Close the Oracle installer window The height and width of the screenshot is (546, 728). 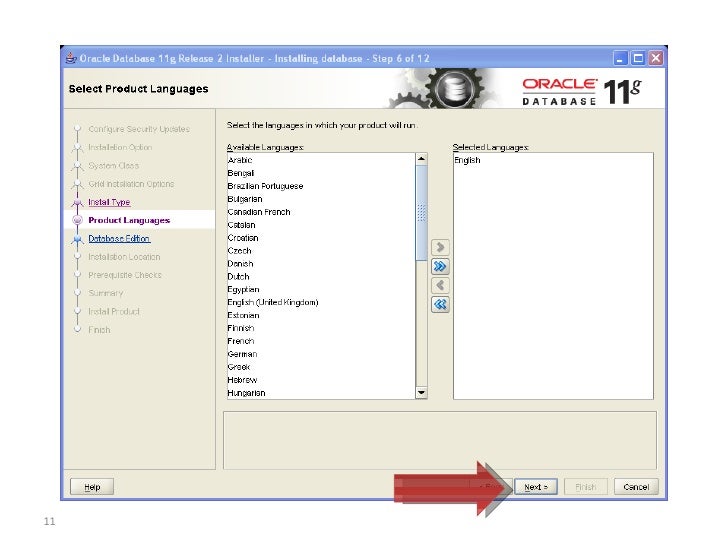point(656,58)
